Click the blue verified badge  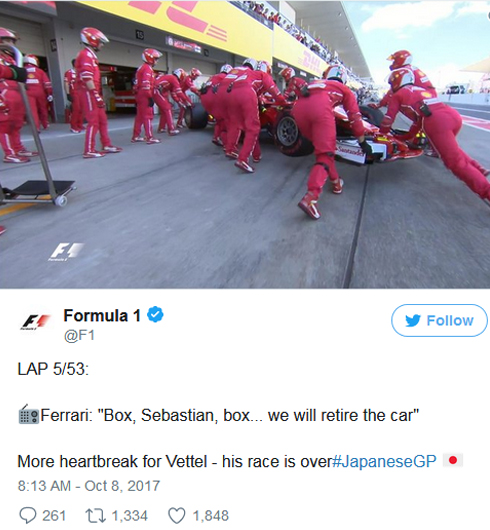[x=155, y=314]
